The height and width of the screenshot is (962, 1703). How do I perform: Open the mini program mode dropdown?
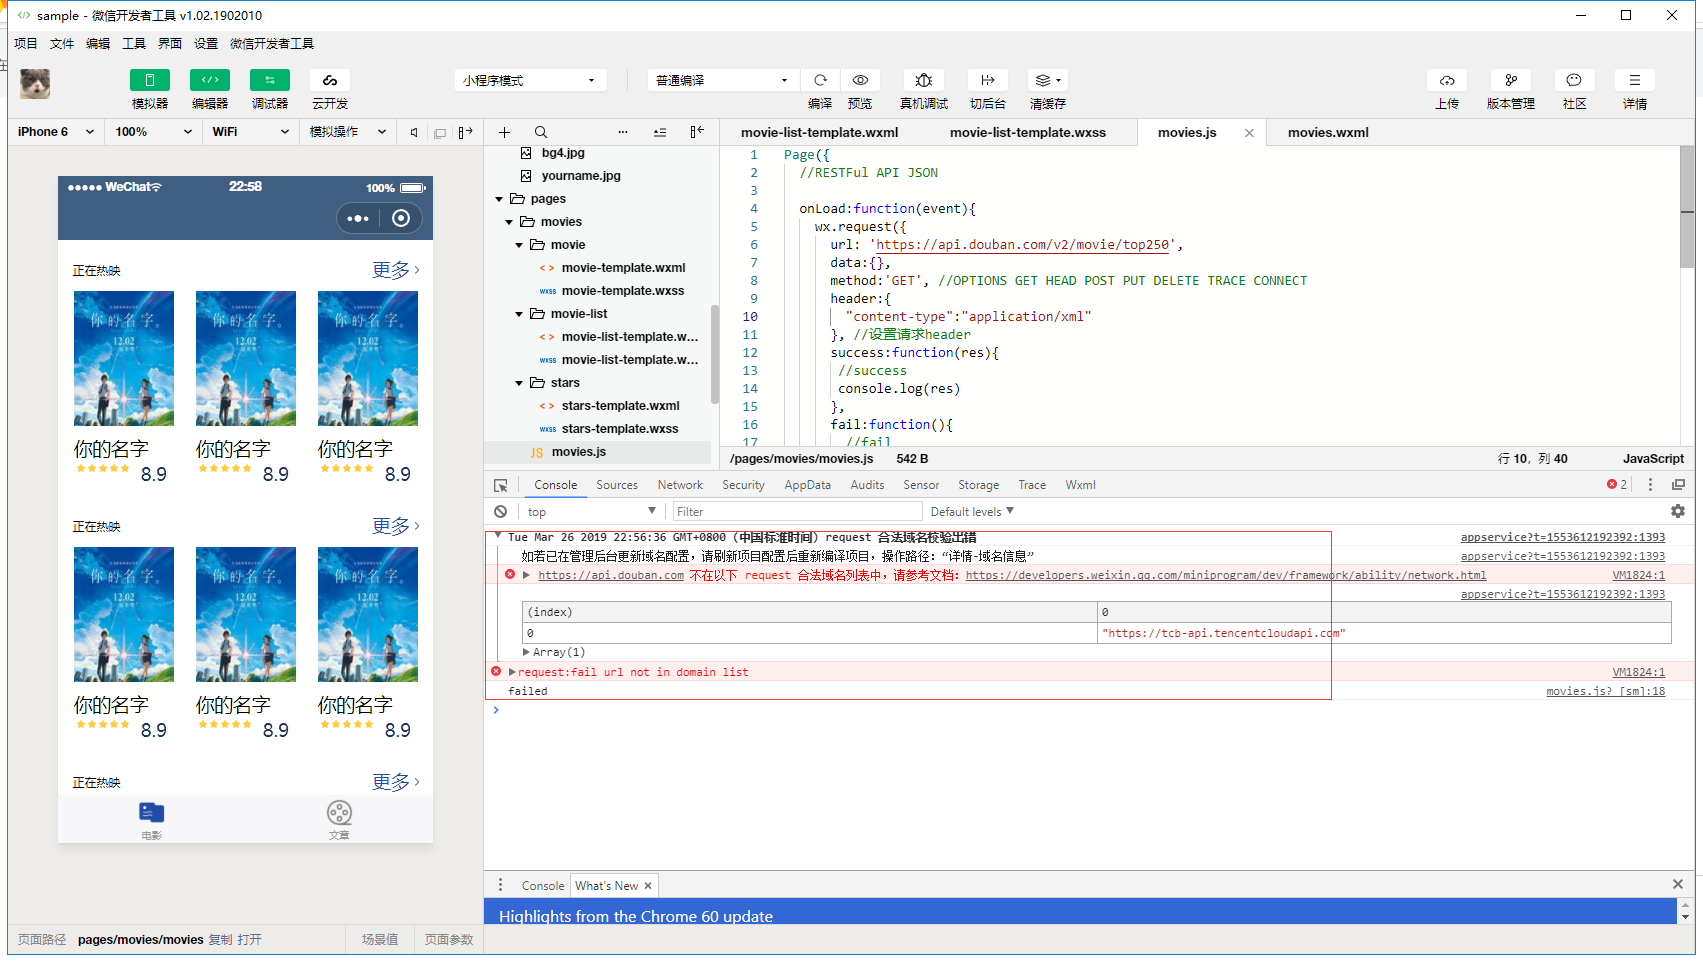coord(530,80)
